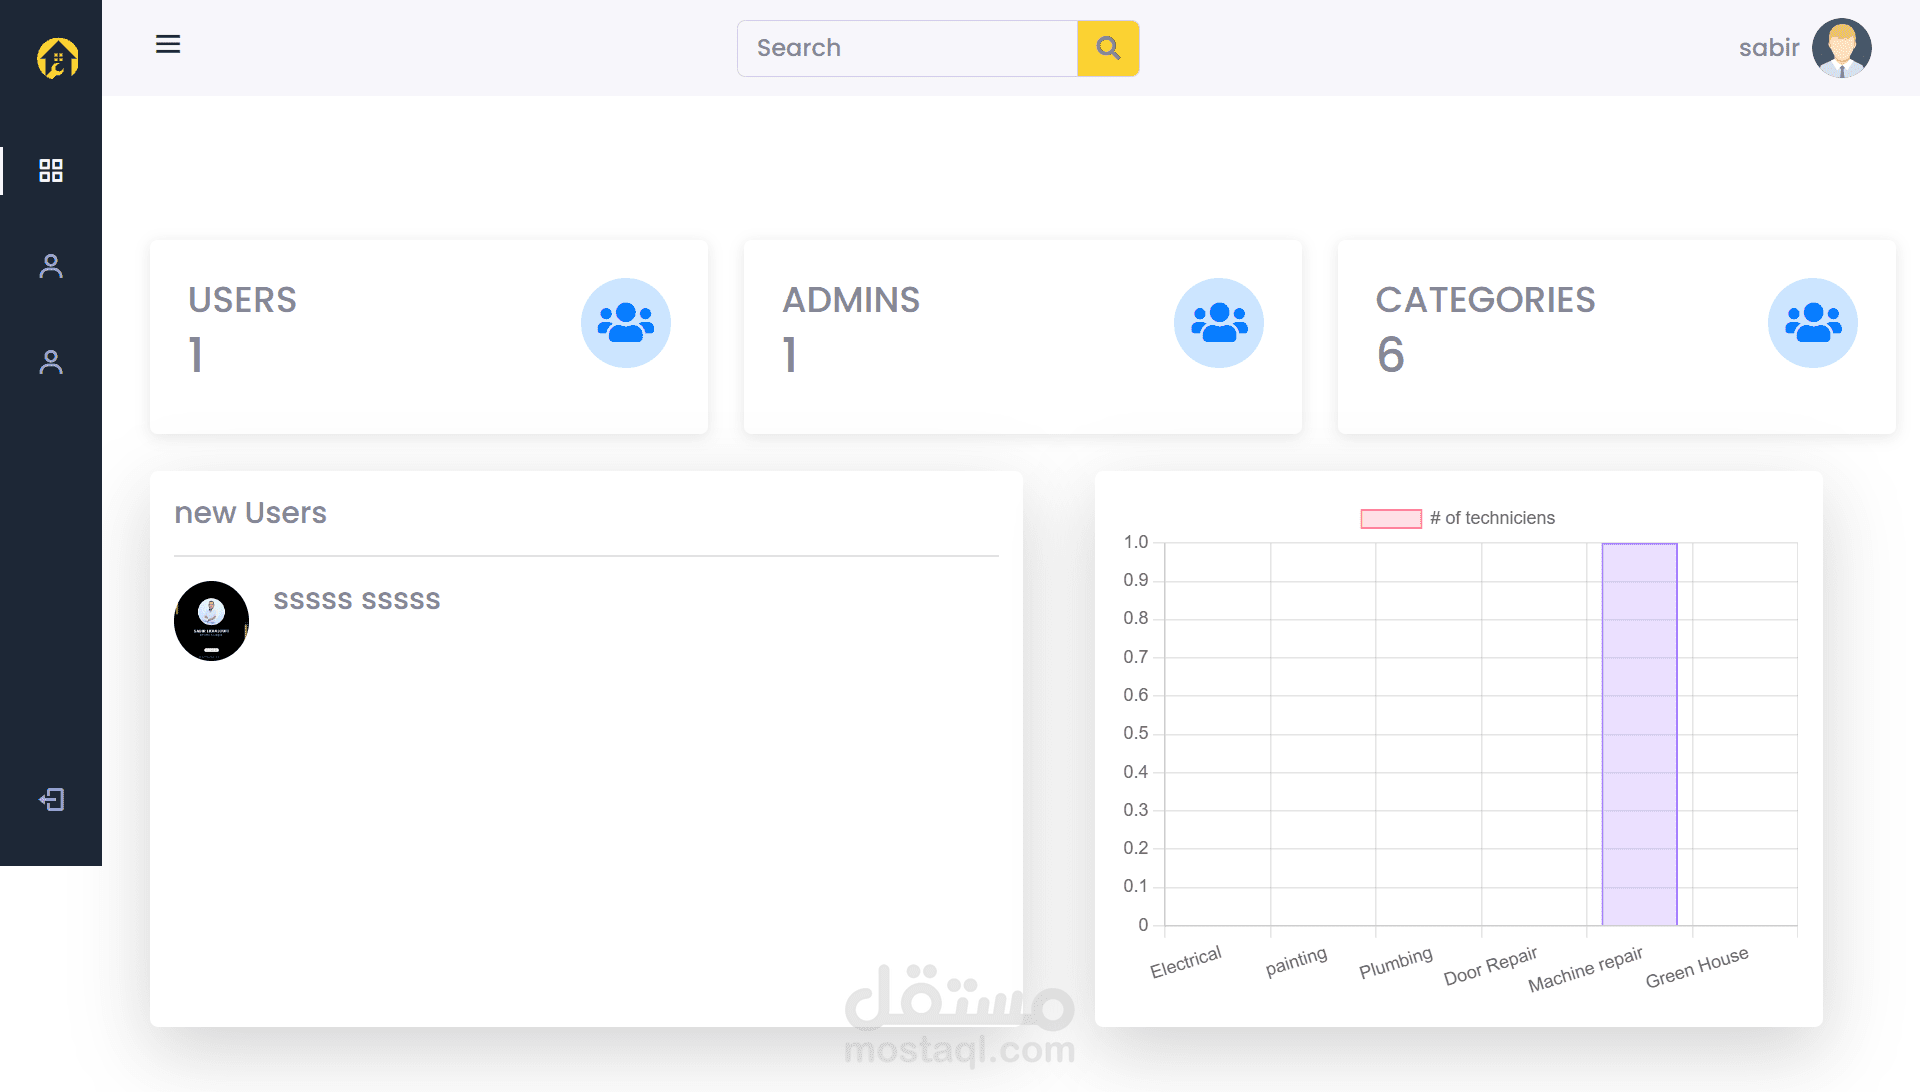
Task: Click the lower person icon in sidebar
Action: tap(51, 362)
